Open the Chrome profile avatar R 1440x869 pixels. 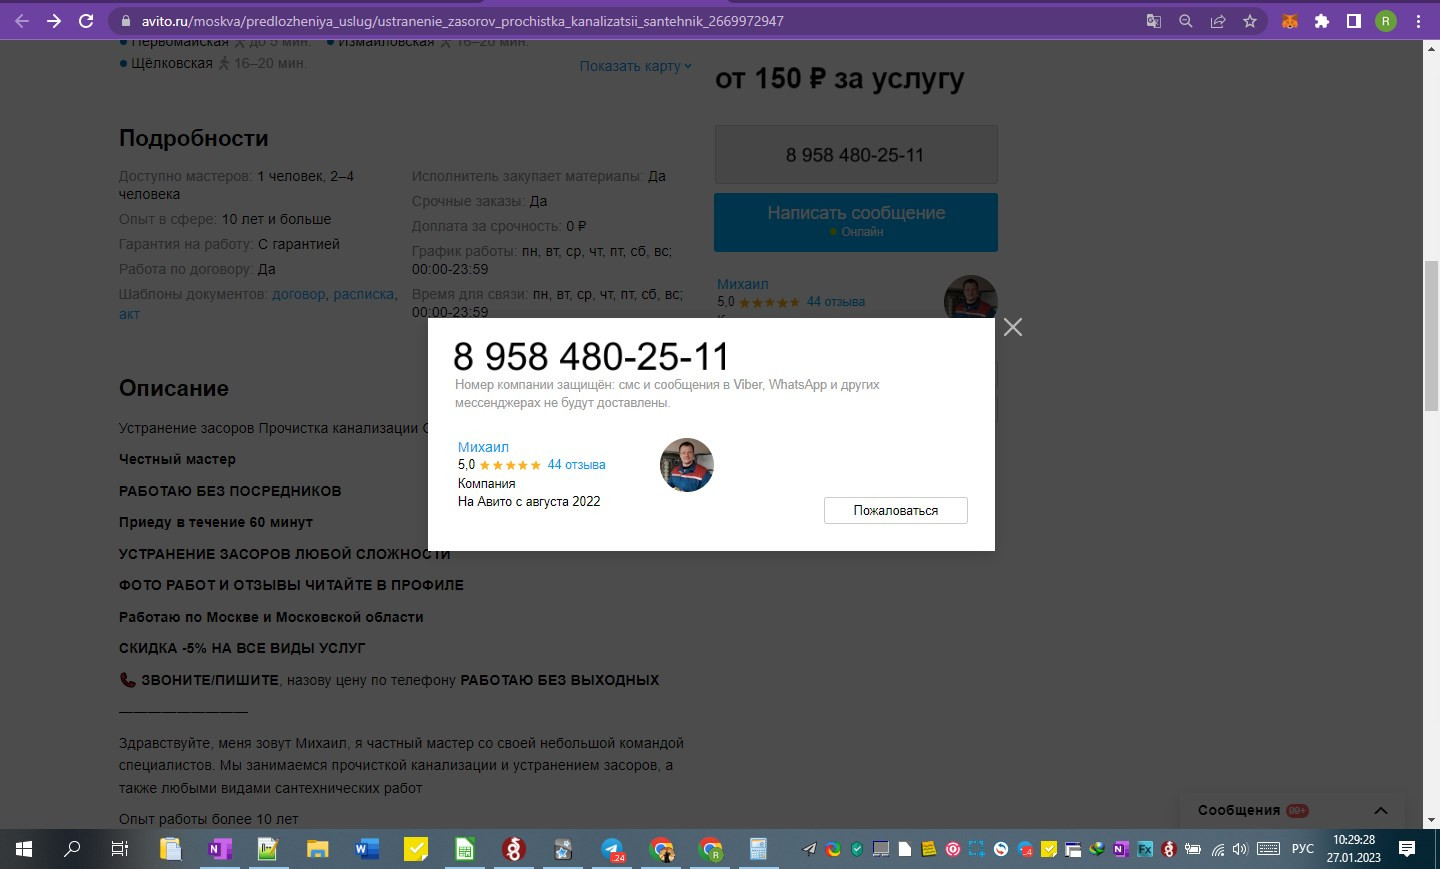pos(1386,21)
